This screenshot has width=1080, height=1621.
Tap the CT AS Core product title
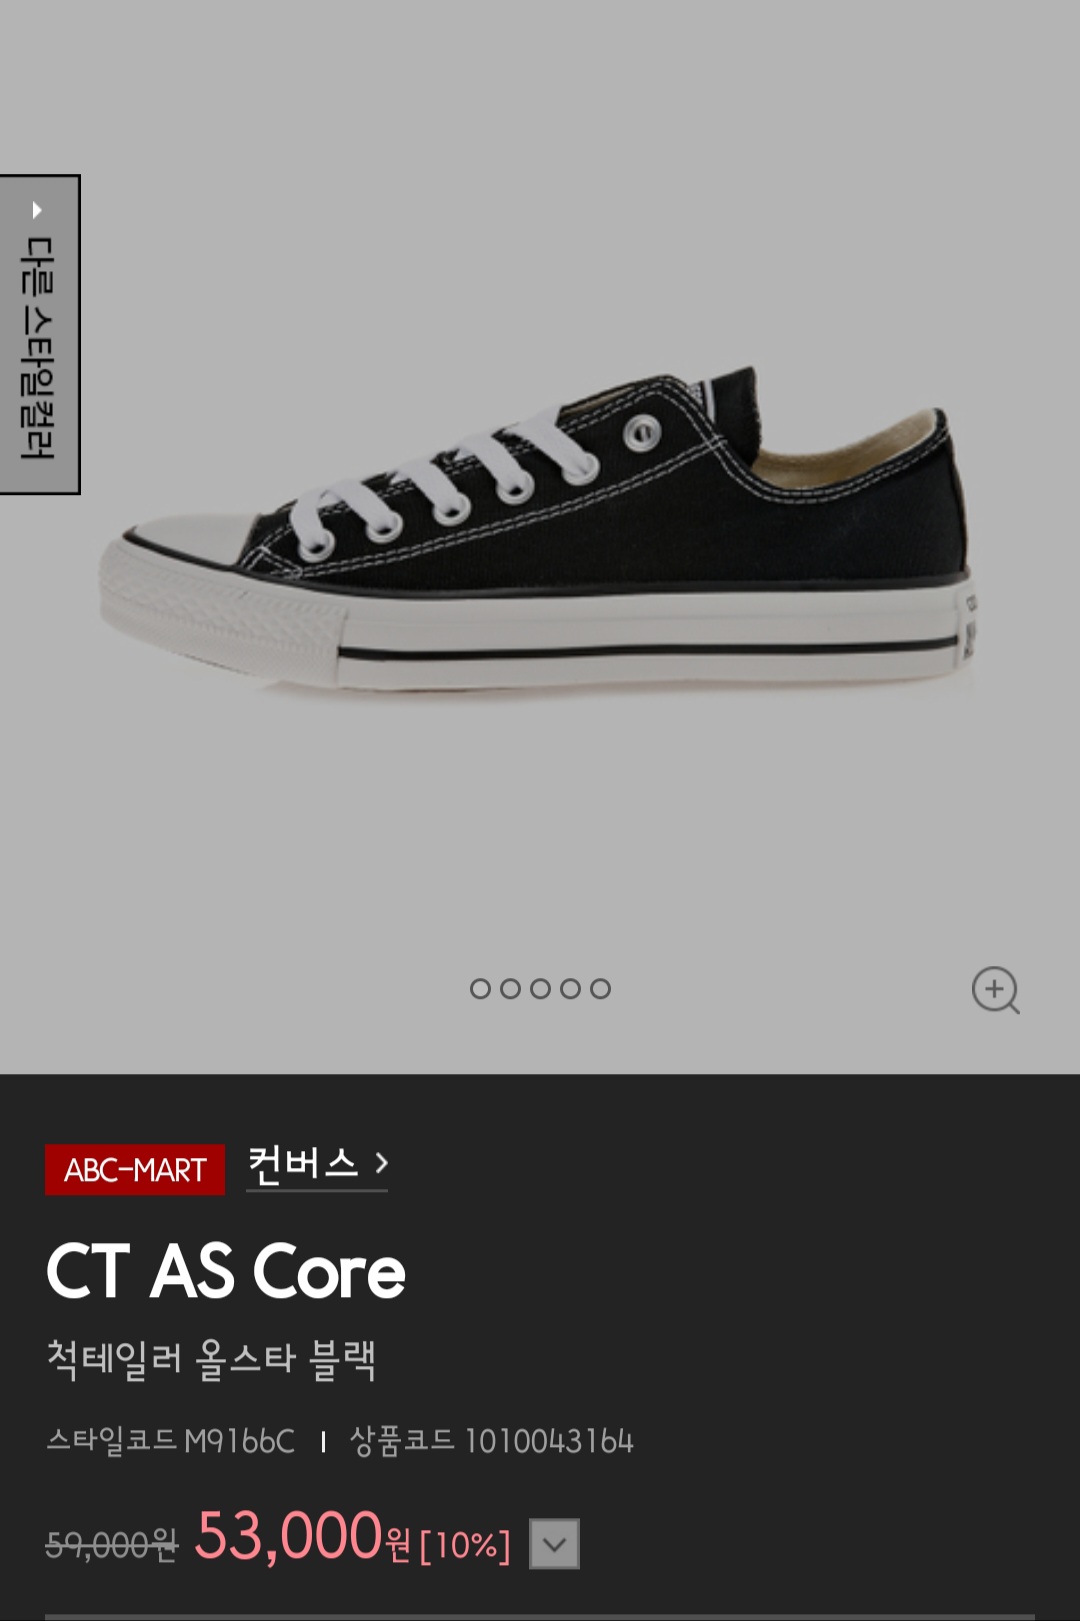pyautogui.click(x=226, y=1272)
